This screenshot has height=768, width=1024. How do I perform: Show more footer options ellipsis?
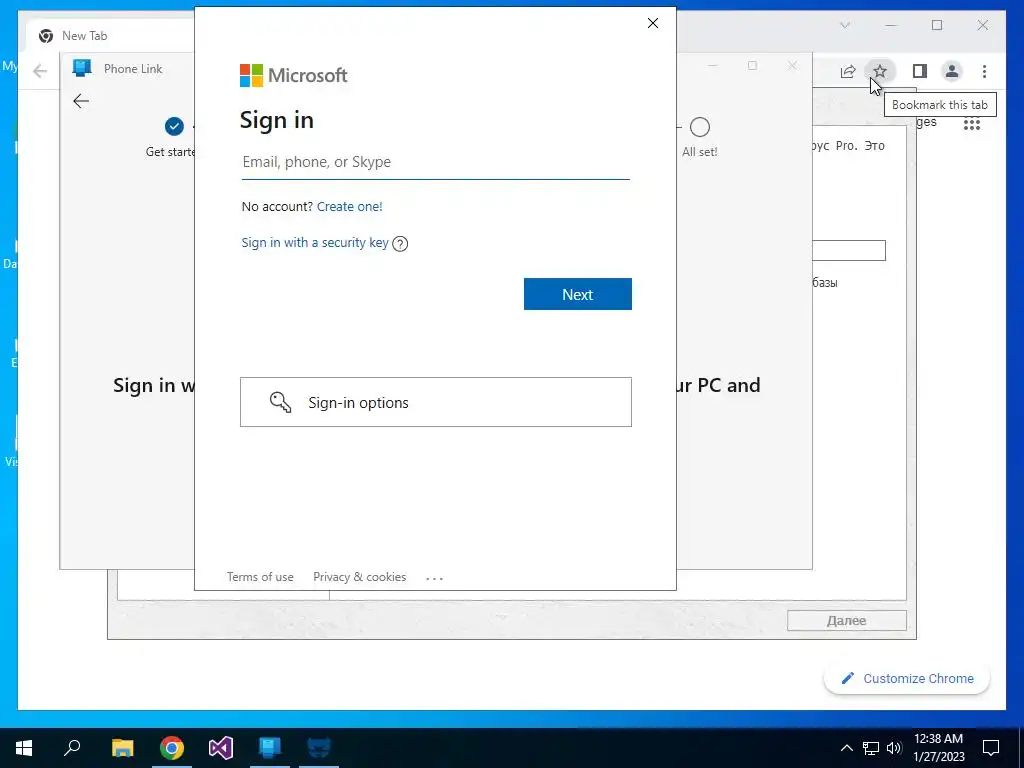[x=434, y=578]
